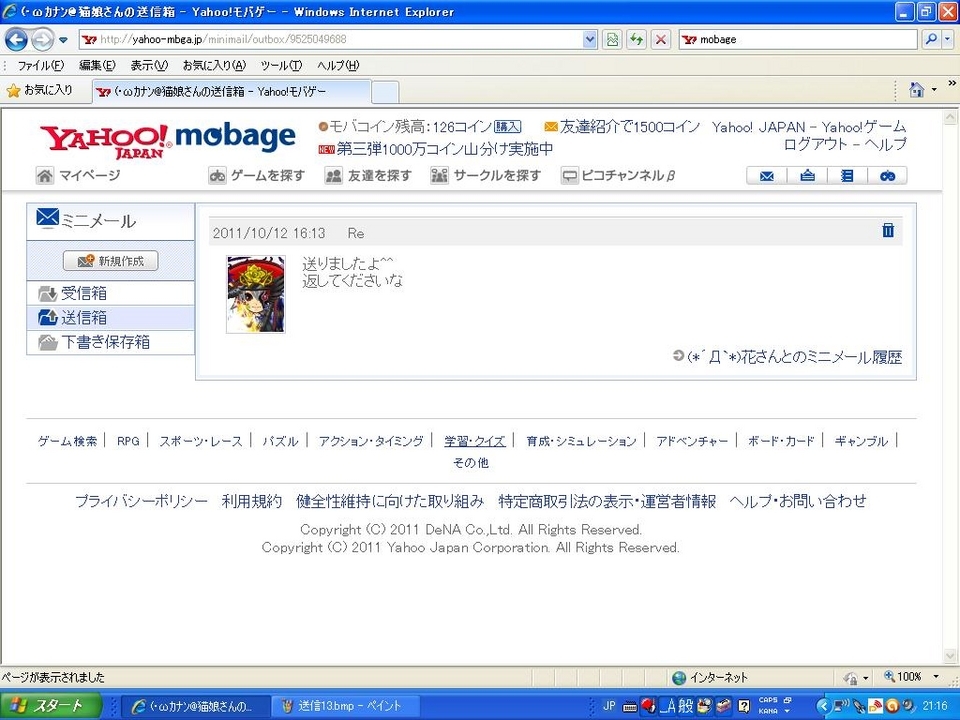Click the second icon beside the envelope in site toolbar
The image size is (960, 720).
click(808, 176)
